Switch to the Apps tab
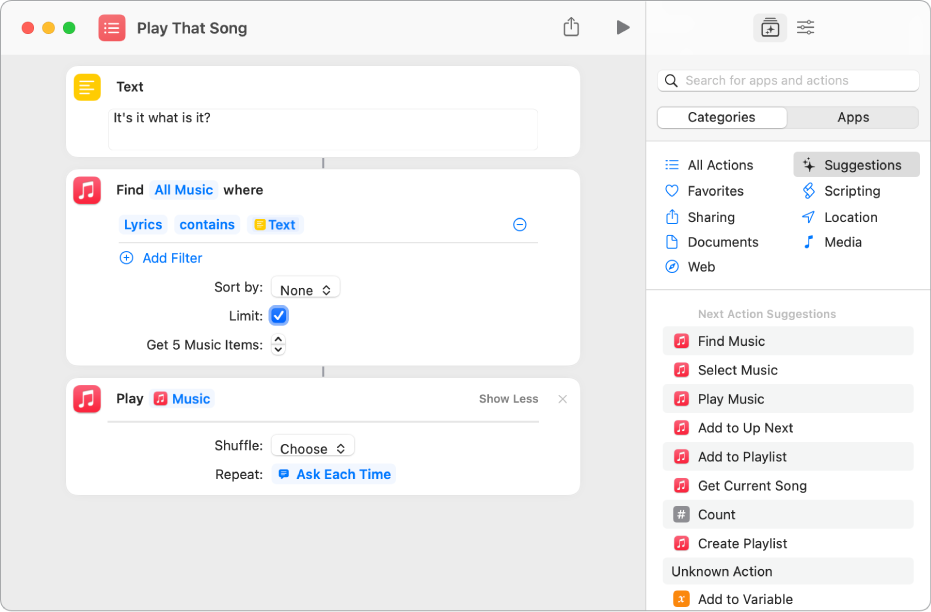The image size is (931, 612). pyautogui.click(x=852, y=117)
